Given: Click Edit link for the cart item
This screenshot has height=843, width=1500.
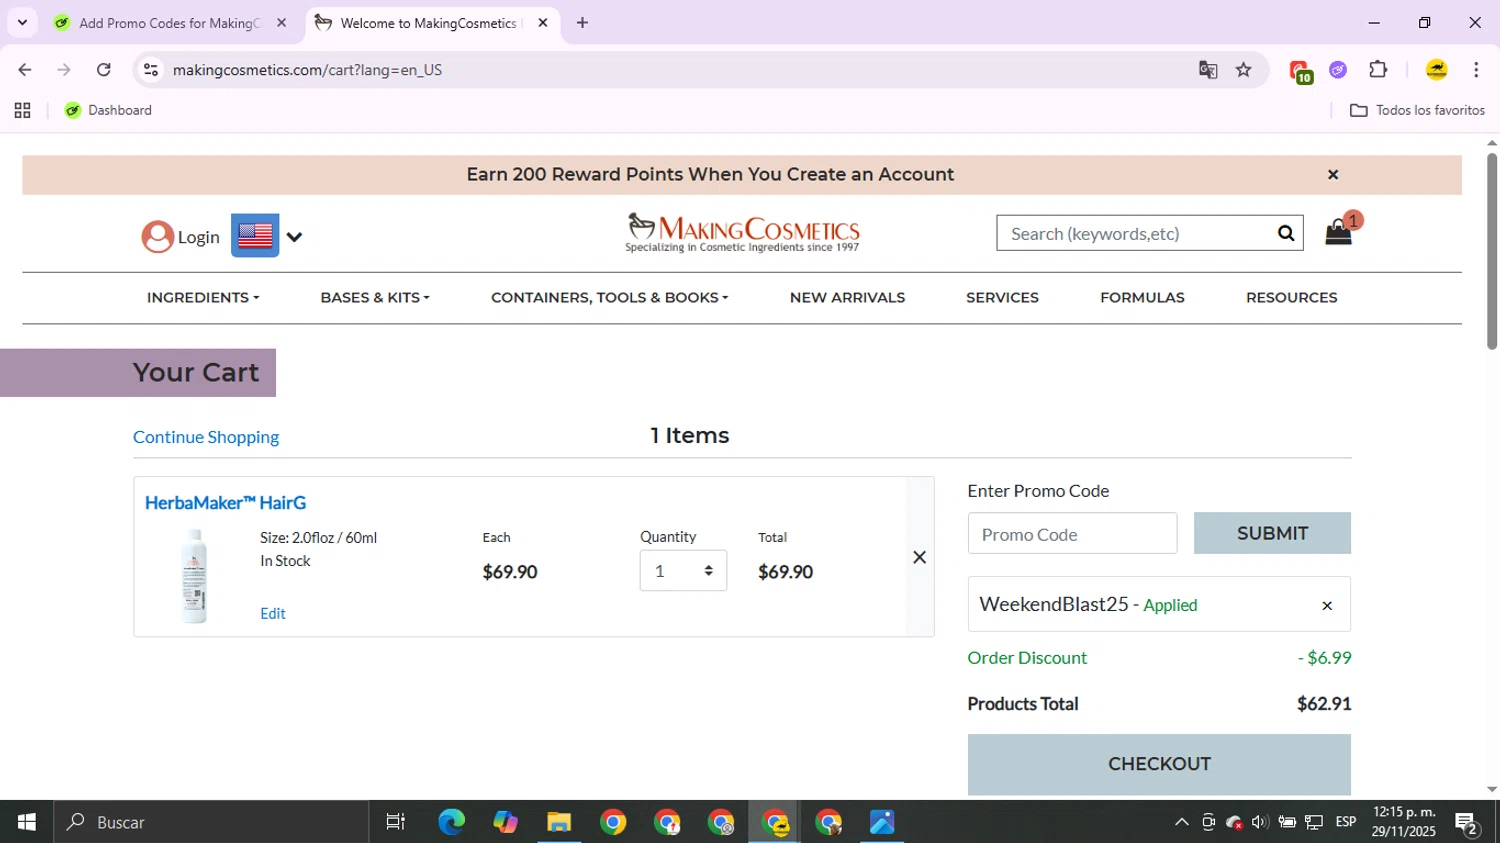Looking at the screenshot, I should [x=273, y=614].
